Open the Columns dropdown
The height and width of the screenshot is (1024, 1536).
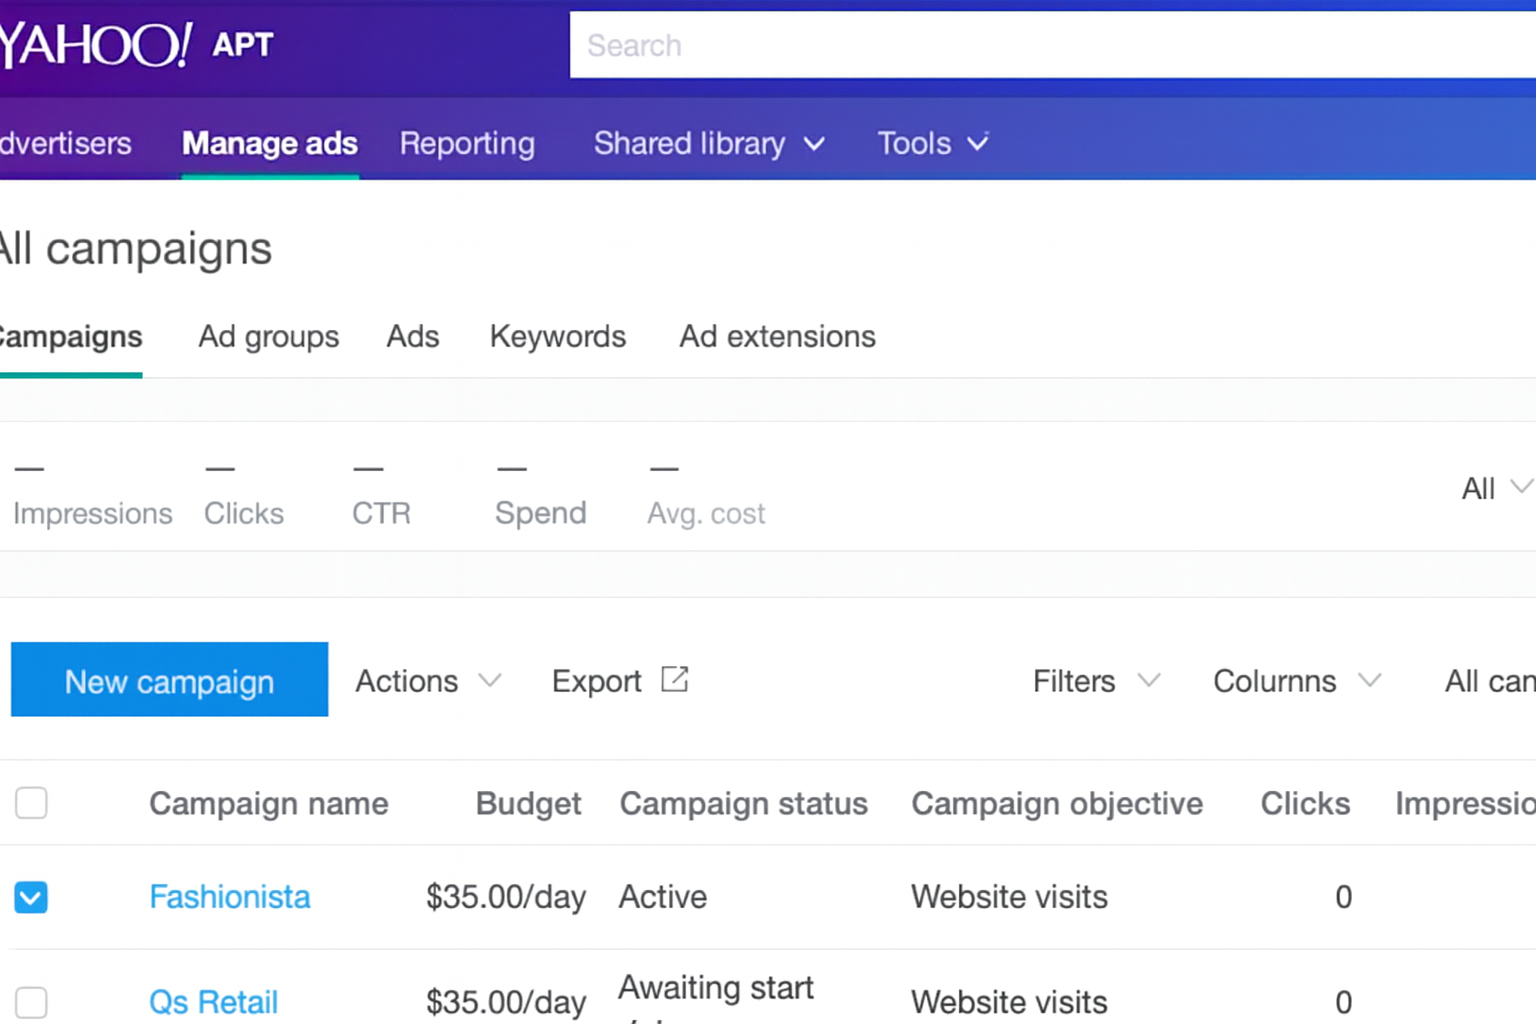pos(1295,680)
